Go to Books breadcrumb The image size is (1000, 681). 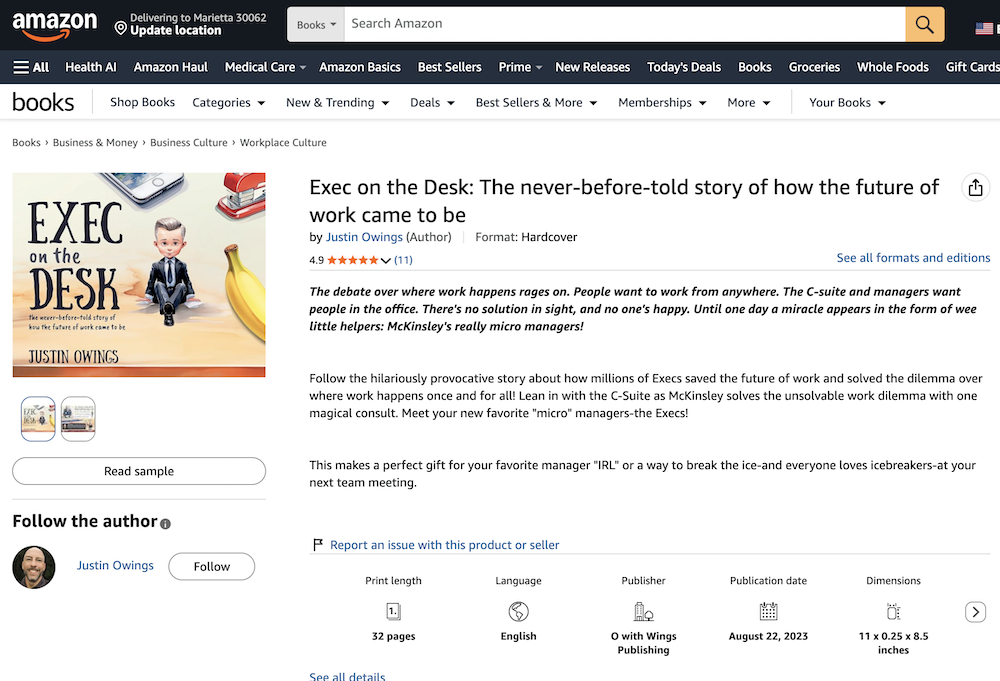pyautogui.click(x=26, y=143)
